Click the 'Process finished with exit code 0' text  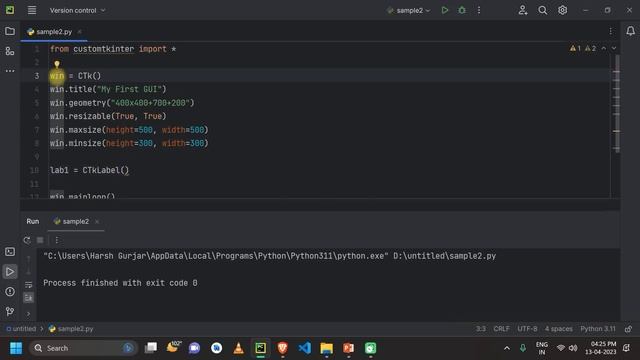point(120,283)
